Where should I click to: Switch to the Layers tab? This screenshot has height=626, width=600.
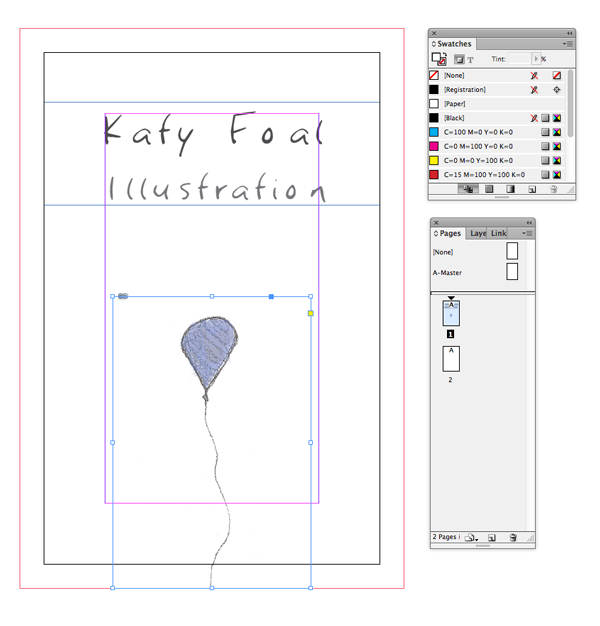[x=478, y=234]
